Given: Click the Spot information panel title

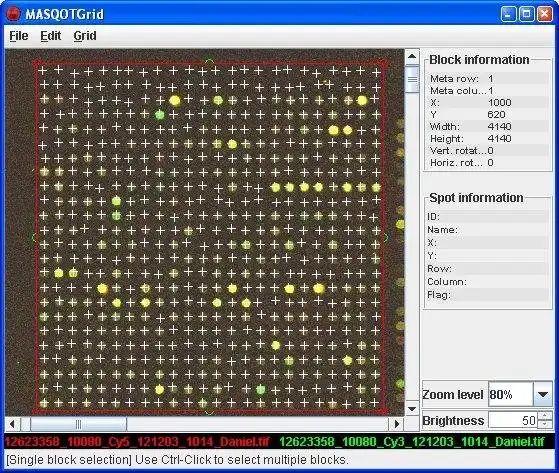Looking at the screenshot, I should pos(476,198).
